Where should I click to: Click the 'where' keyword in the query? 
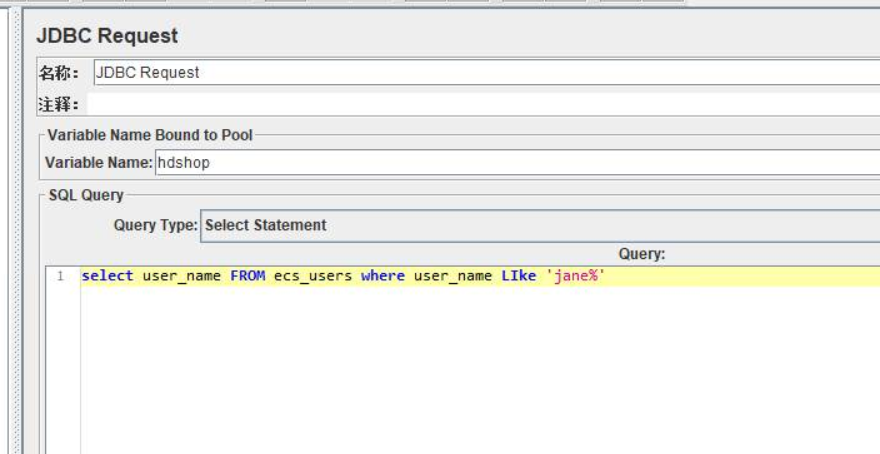click(383, 276)
